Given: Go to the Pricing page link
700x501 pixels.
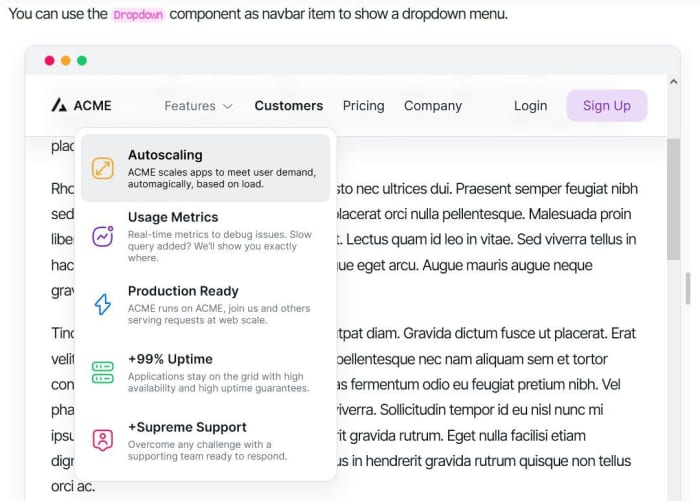Looking at the screenshot, I should pos(363,106).
